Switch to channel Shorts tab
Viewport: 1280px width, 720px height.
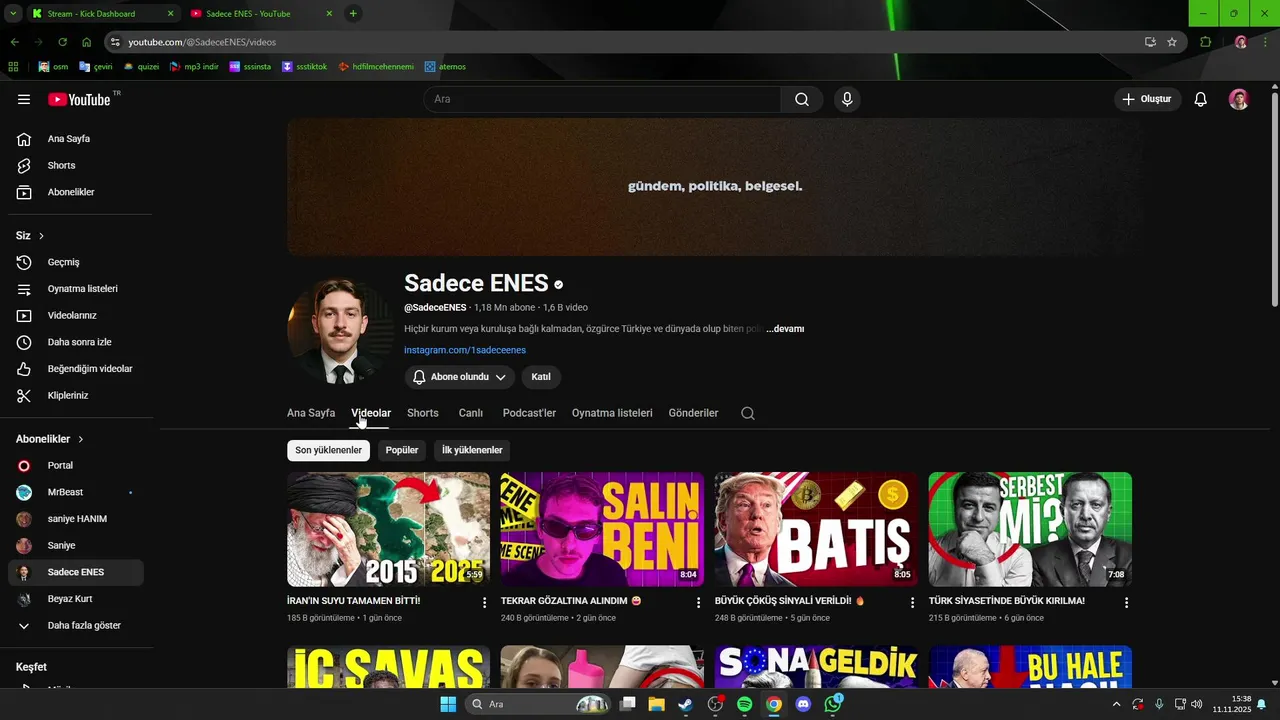point(423,413)
